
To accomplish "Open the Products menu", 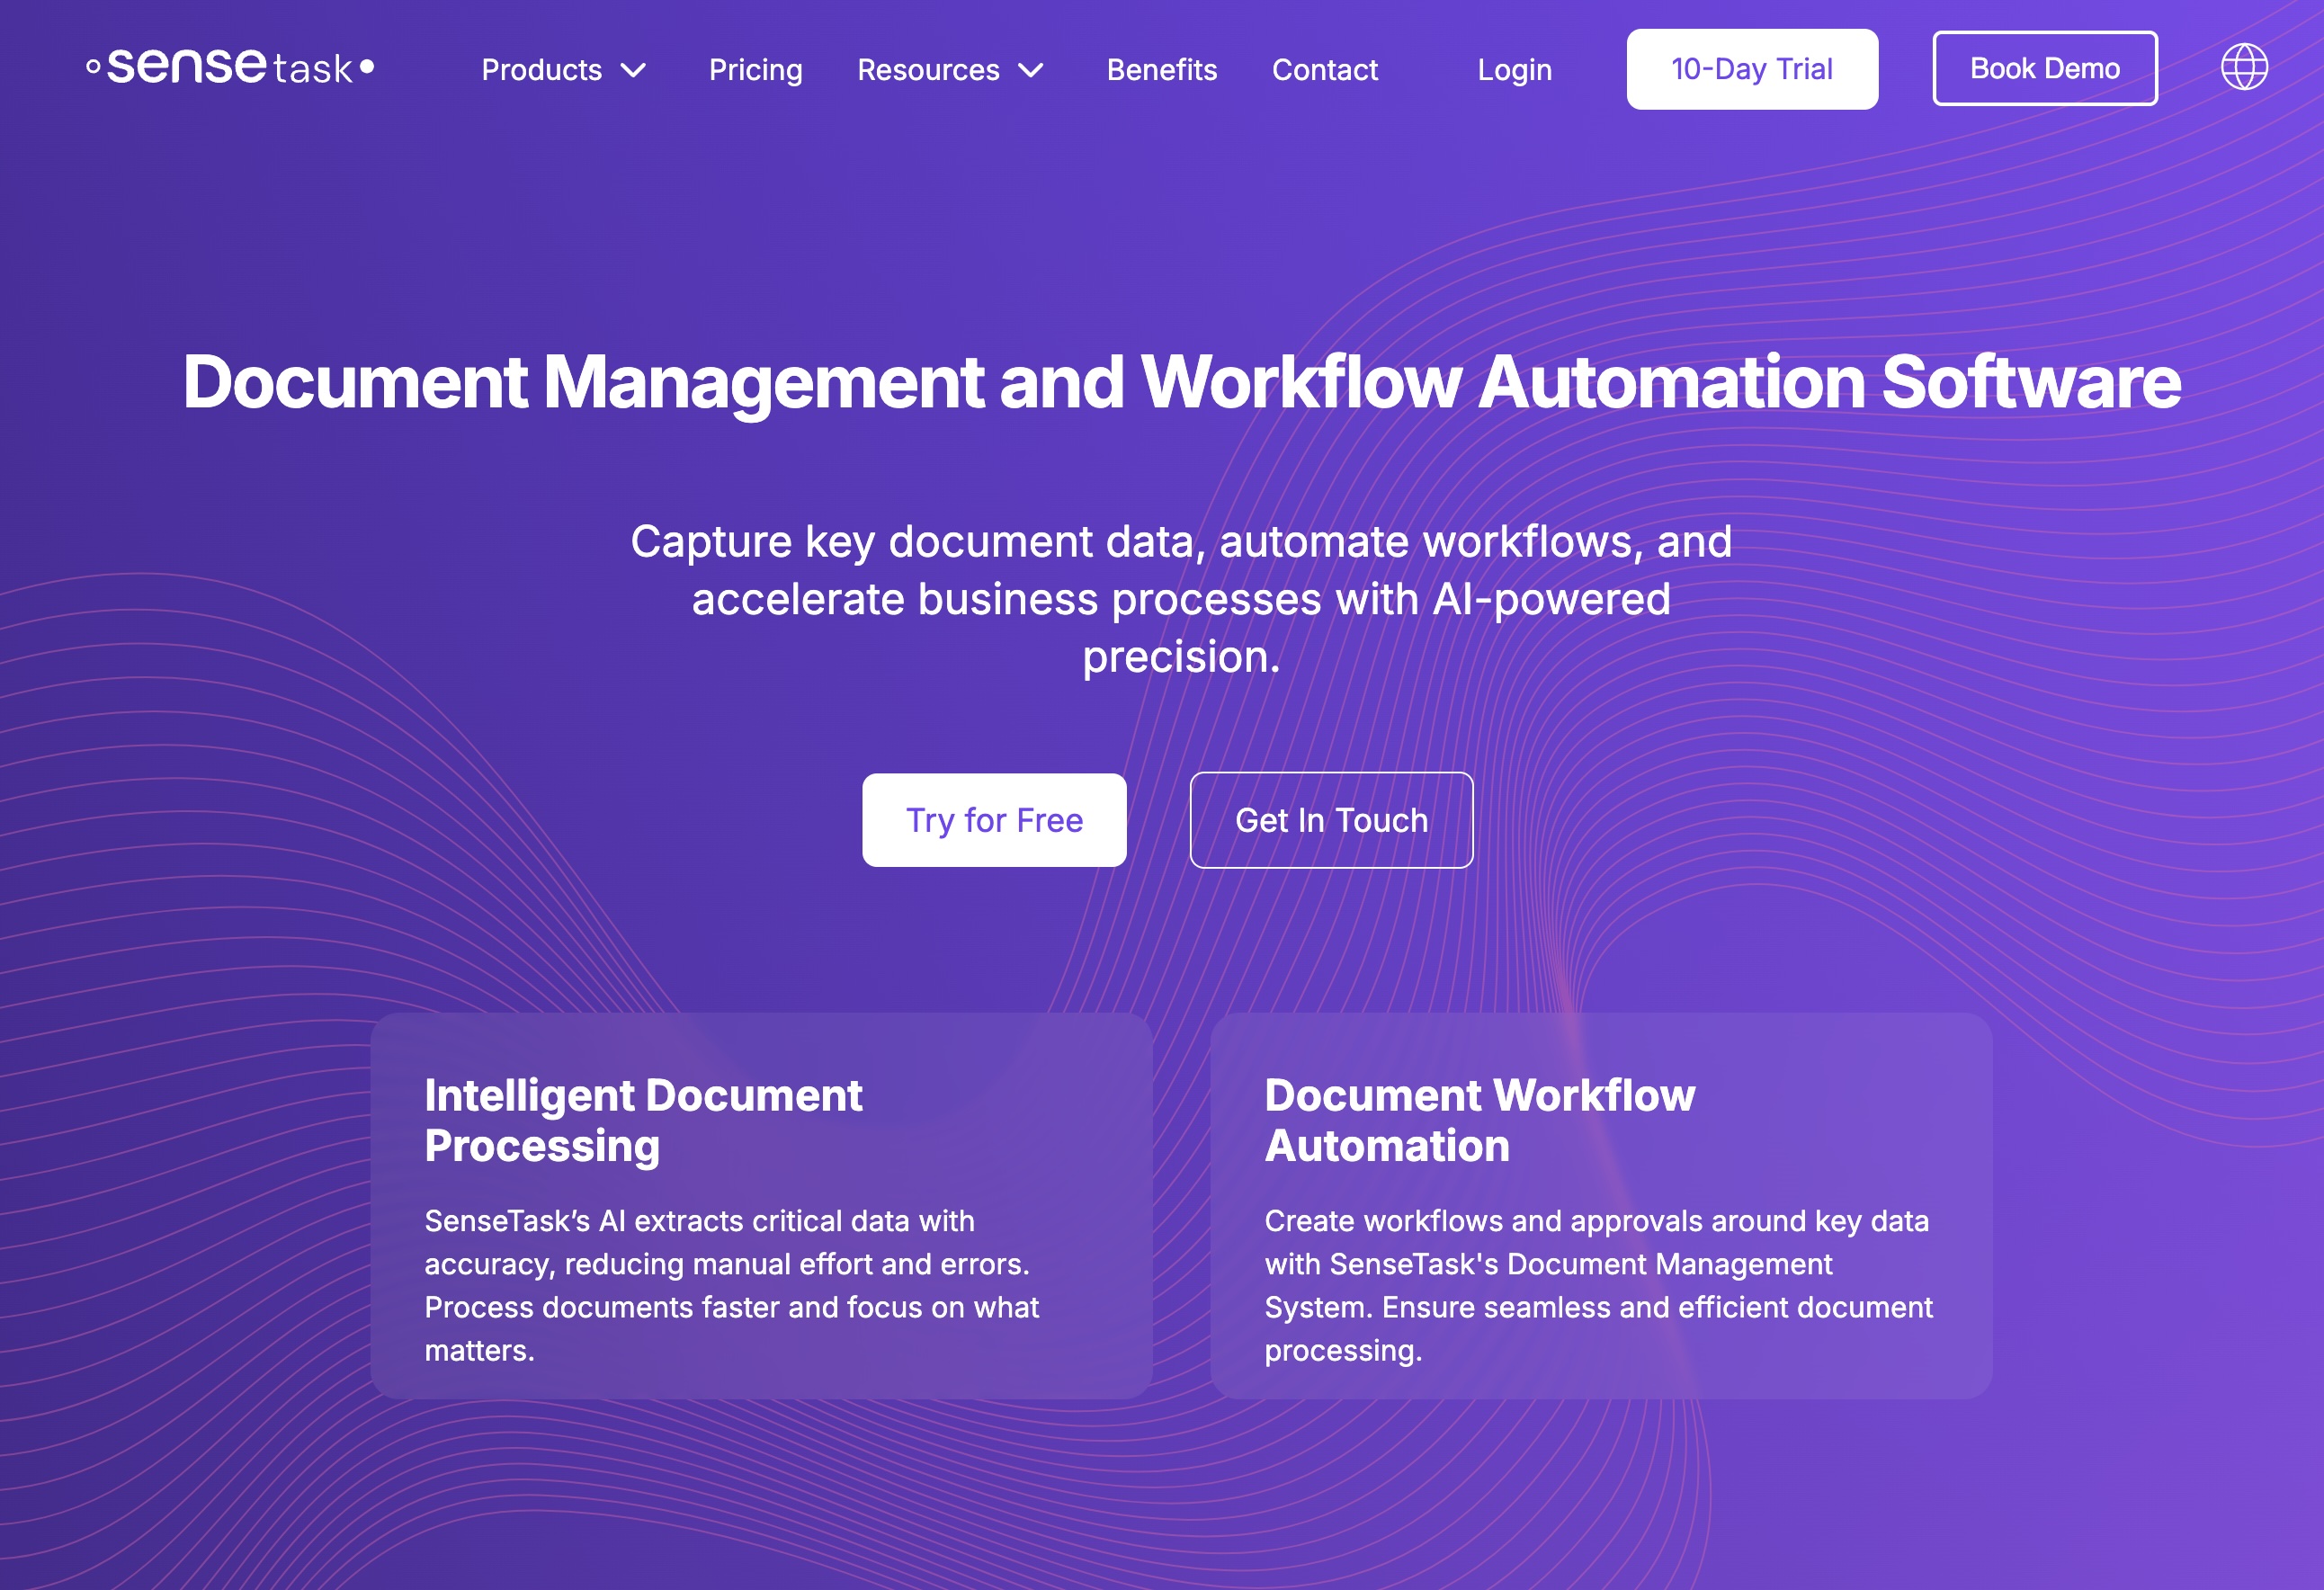I will pos(542,70).
